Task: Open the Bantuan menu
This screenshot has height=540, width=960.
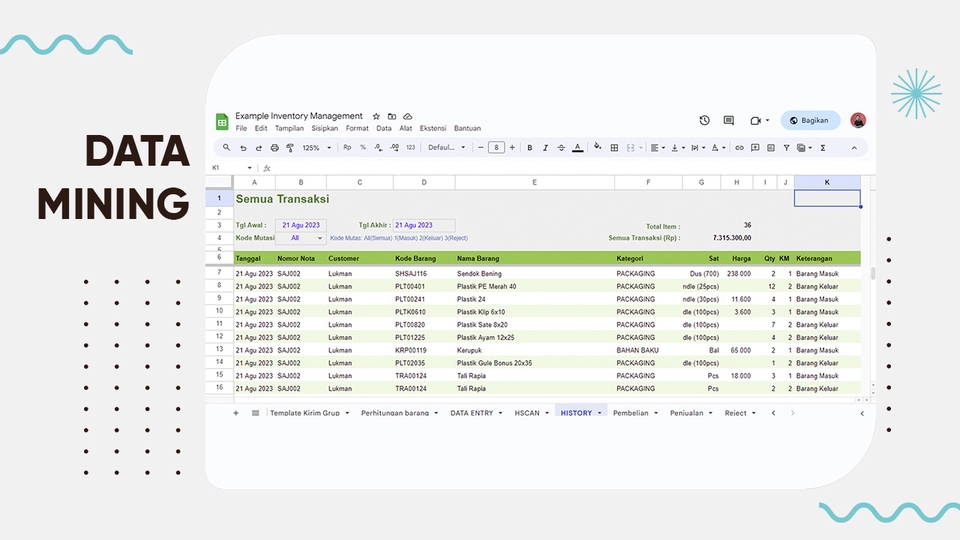Action: (x=467, y=129)
